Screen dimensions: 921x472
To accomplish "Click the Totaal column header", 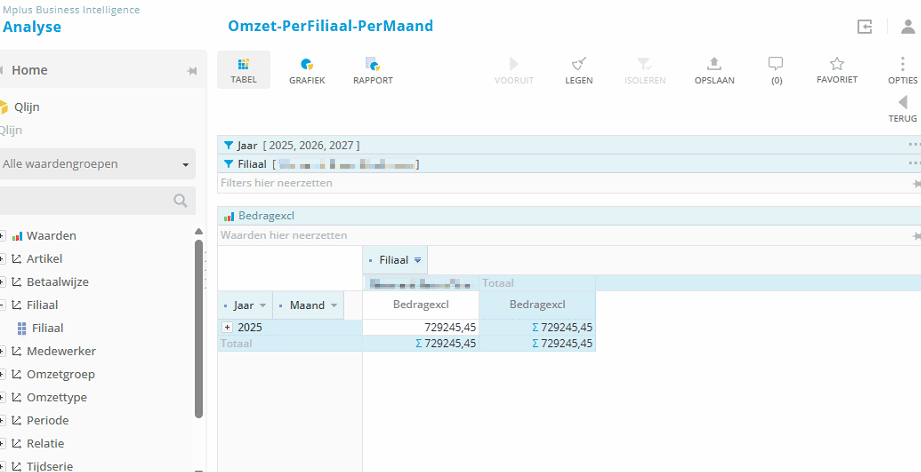I will (x=498, y=283).
